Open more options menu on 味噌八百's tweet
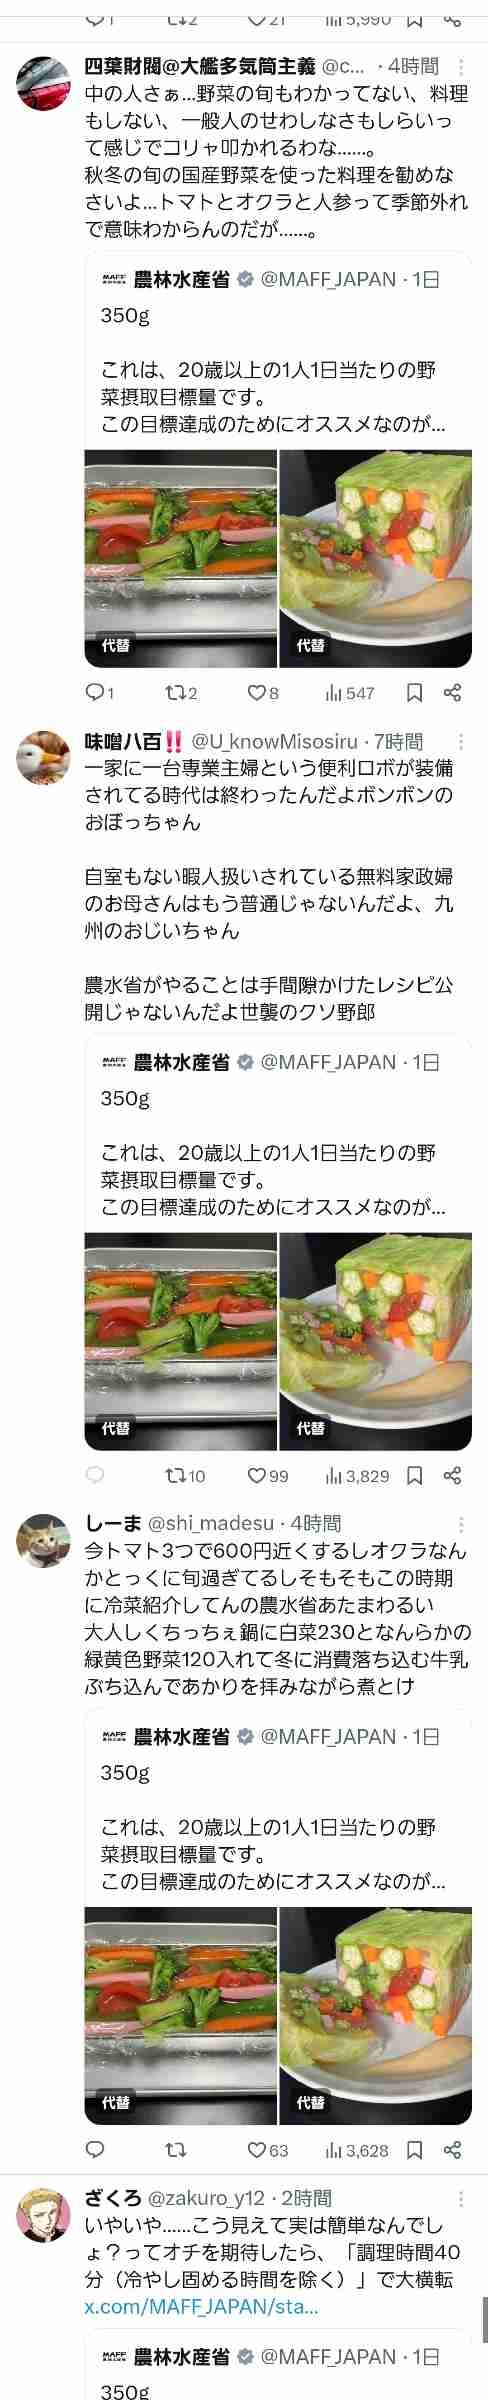The image size is (488, 2400). (461, 742)
